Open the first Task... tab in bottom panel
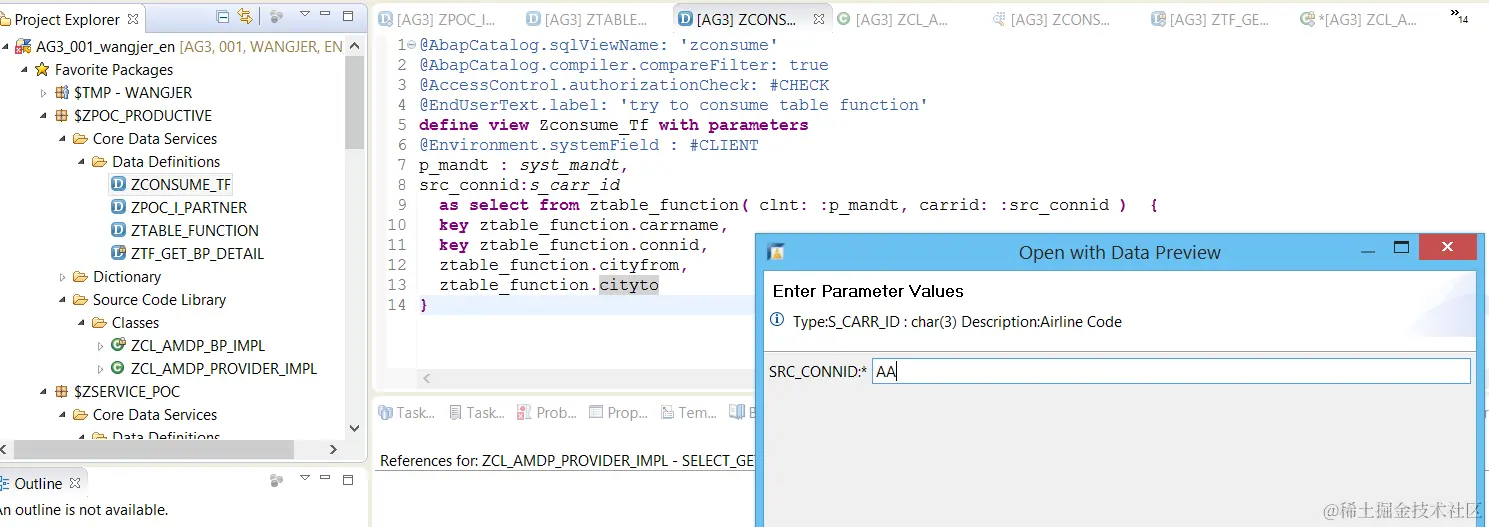This screenshot has height=527, width=1489. [406, 413]
